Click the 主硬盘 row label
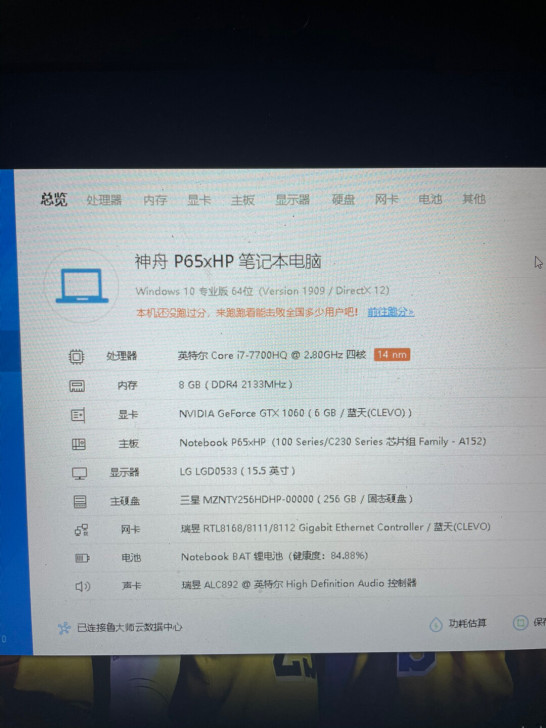 [x=125, y=501]
